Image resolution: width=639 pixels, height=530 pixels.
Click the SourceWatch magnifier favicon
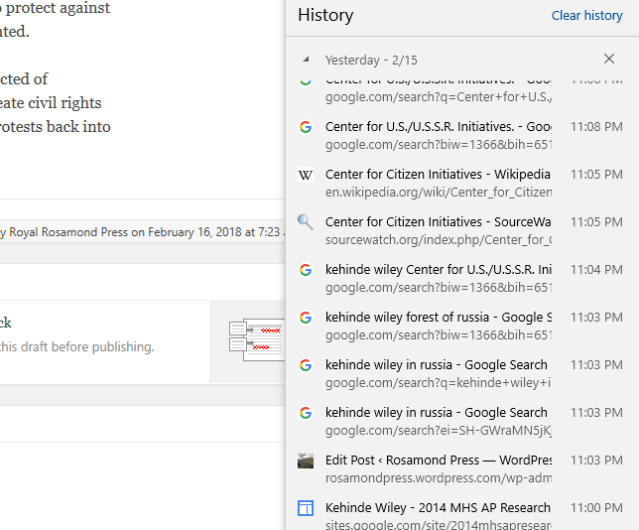coord(306,222)
